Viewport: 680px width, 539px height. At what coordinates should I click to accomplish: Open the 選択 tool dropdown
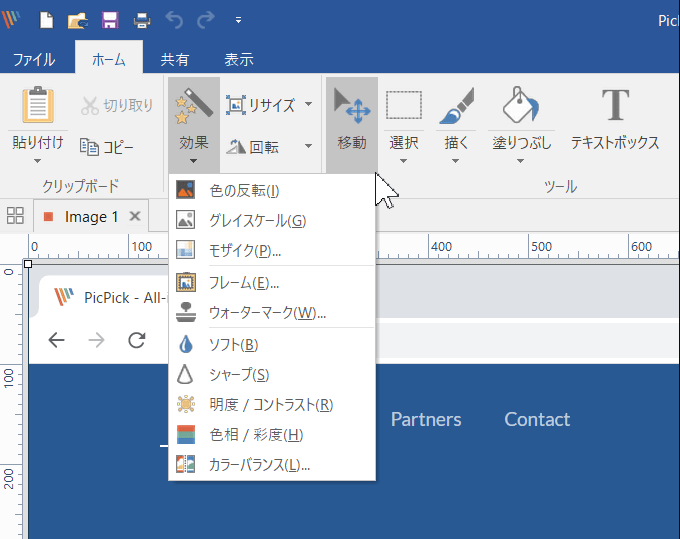click(404, 160)
